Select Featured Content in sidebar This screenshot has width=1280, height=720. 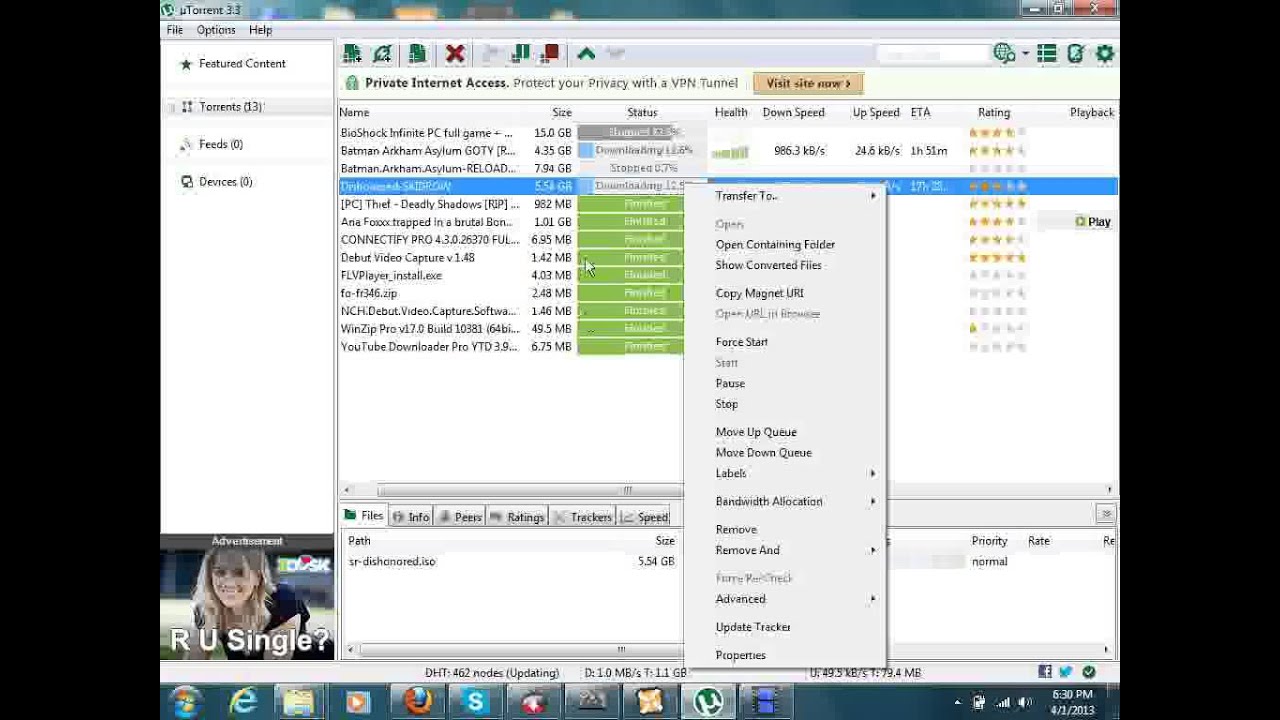(242, 64)
